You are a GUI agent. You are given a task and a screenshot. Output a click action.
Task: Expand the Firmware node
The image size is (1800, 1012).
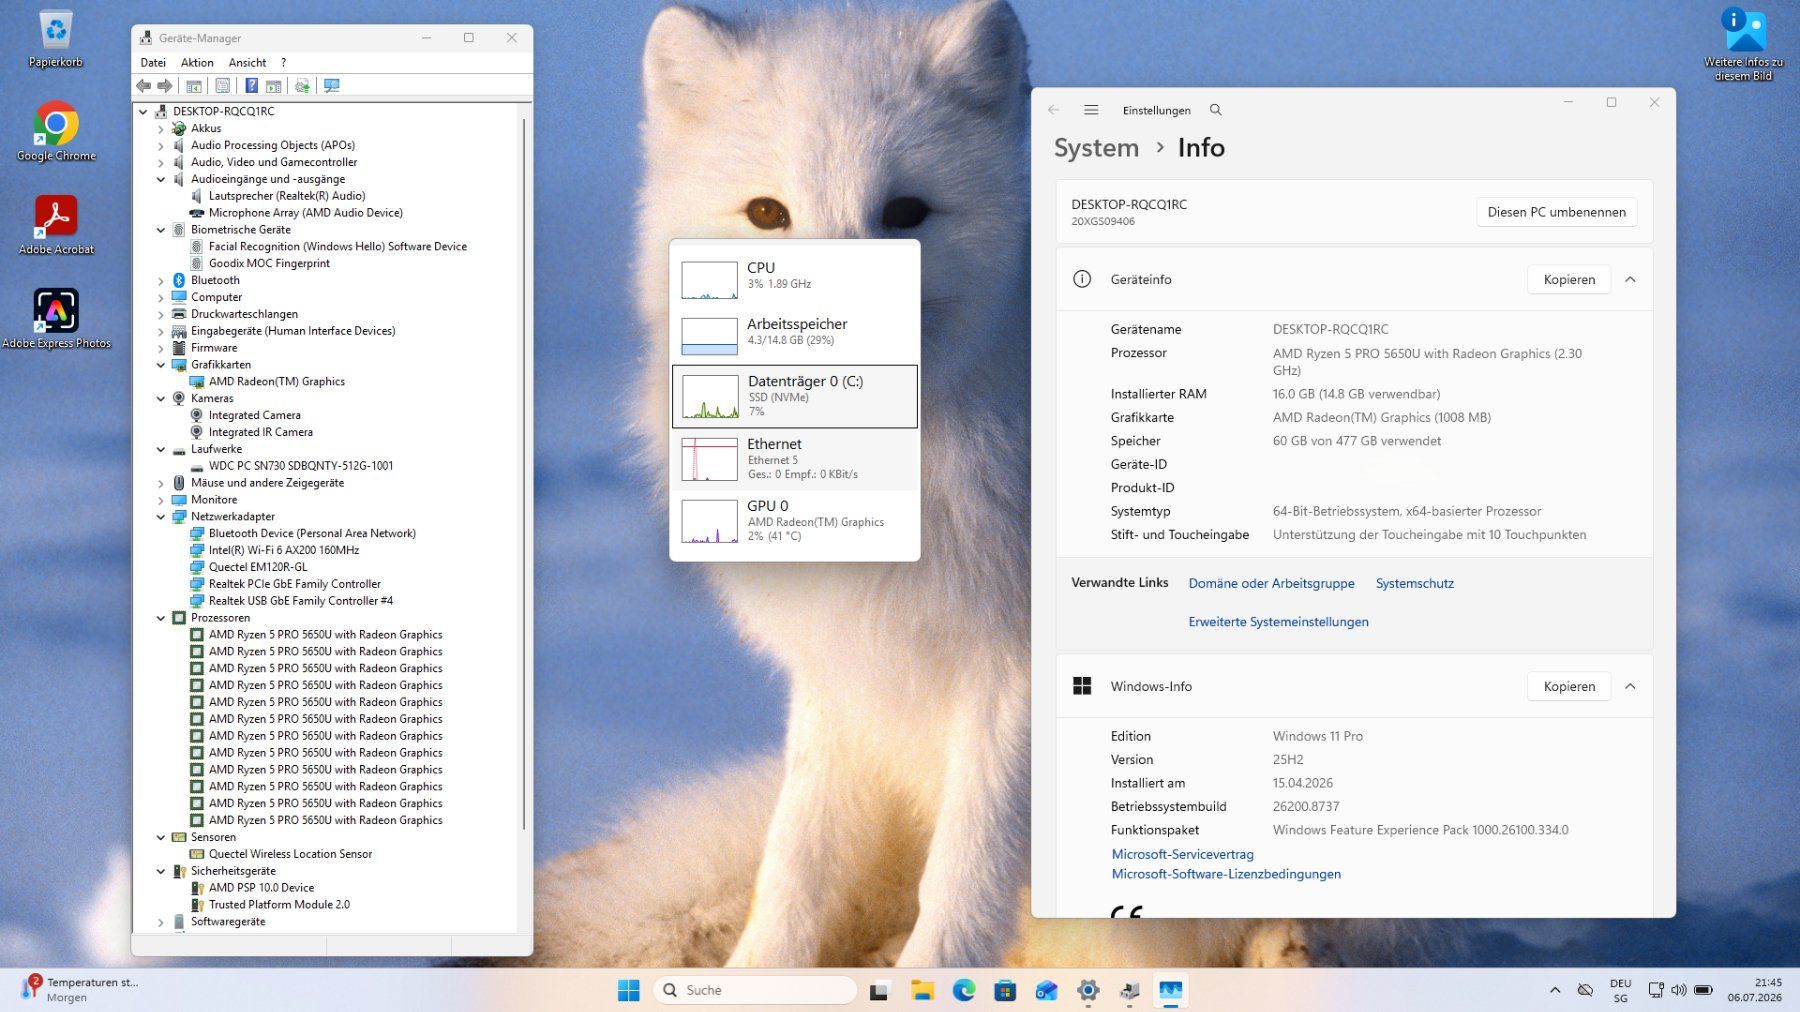161,348
